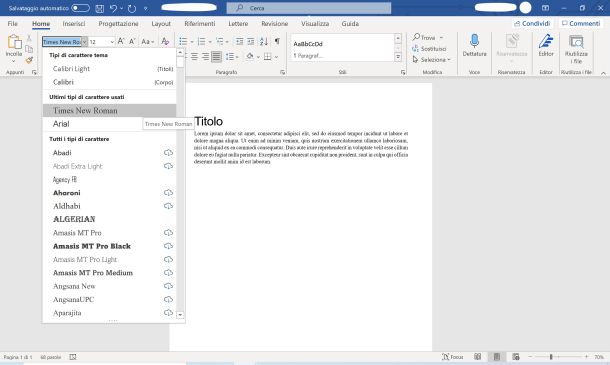Open the font size dropdown arrow
The width and height of the screenshot is (610, 365).
tap(112, 42)
